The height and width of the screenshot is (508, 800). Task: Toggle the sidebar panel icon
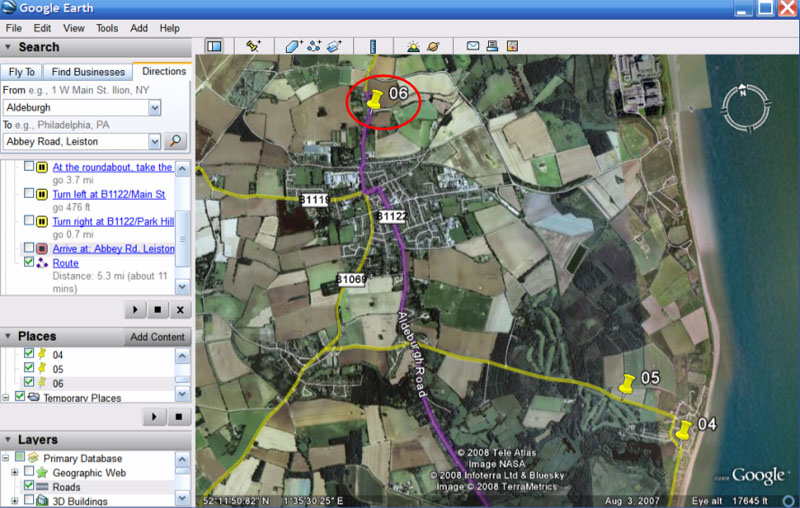tap(214, 46)
